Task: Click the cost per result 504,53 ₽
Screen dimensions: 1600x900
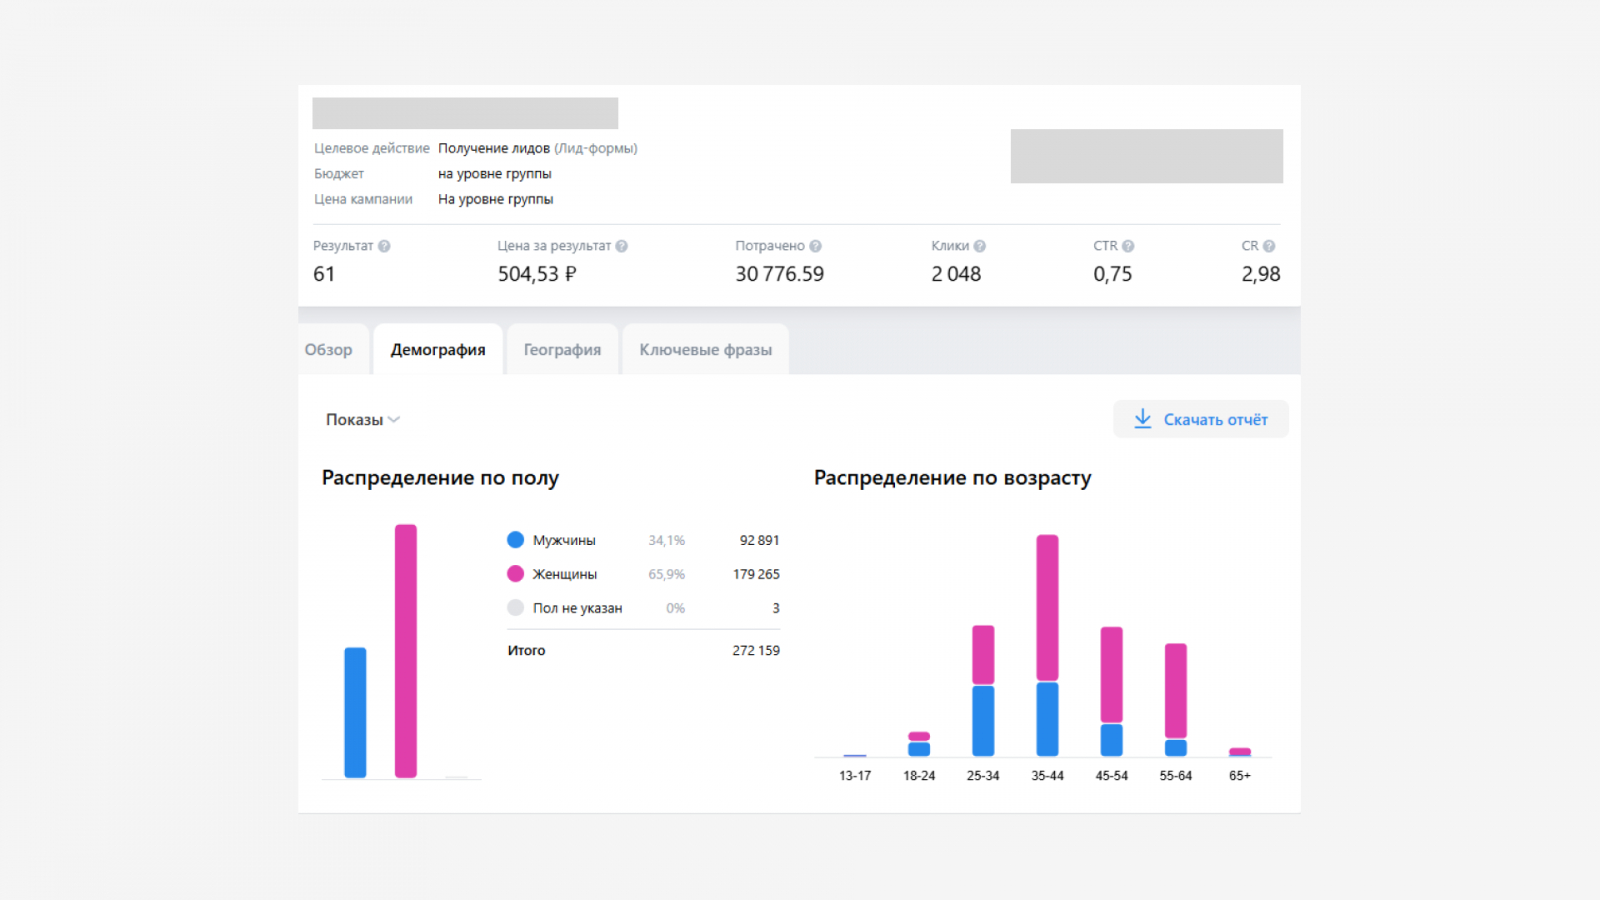Action: click(537, 274)
